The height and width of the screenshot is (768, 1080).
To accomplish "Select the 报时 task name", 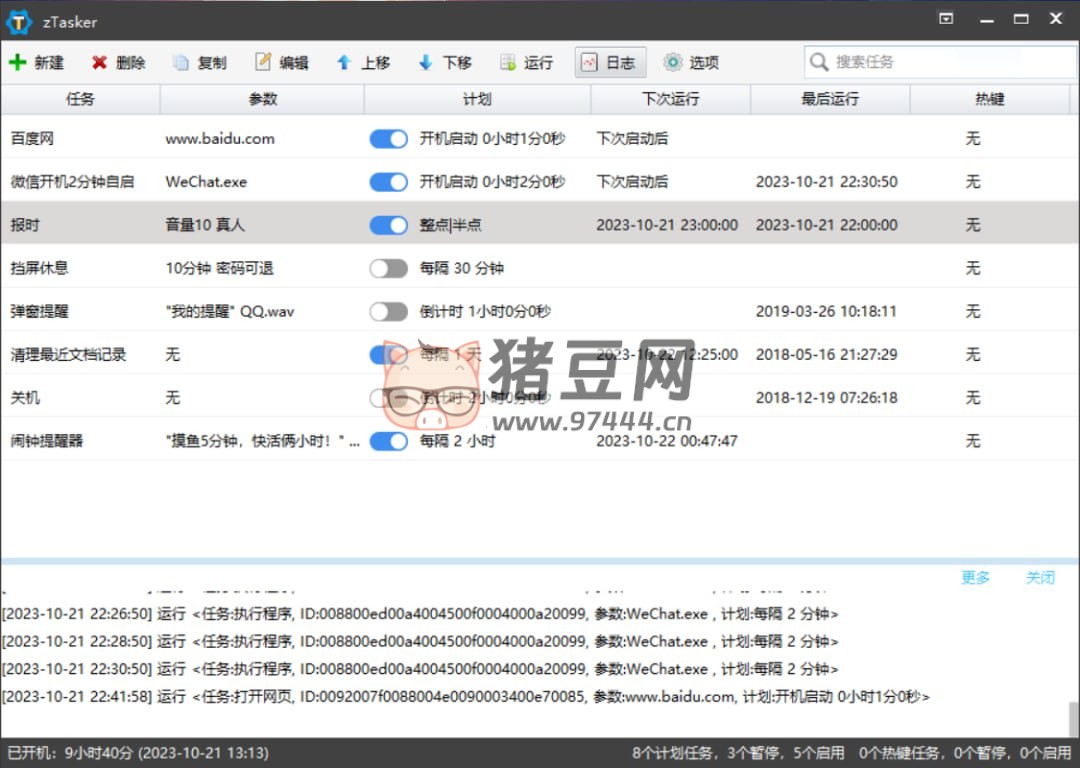I will click(25, 225).
